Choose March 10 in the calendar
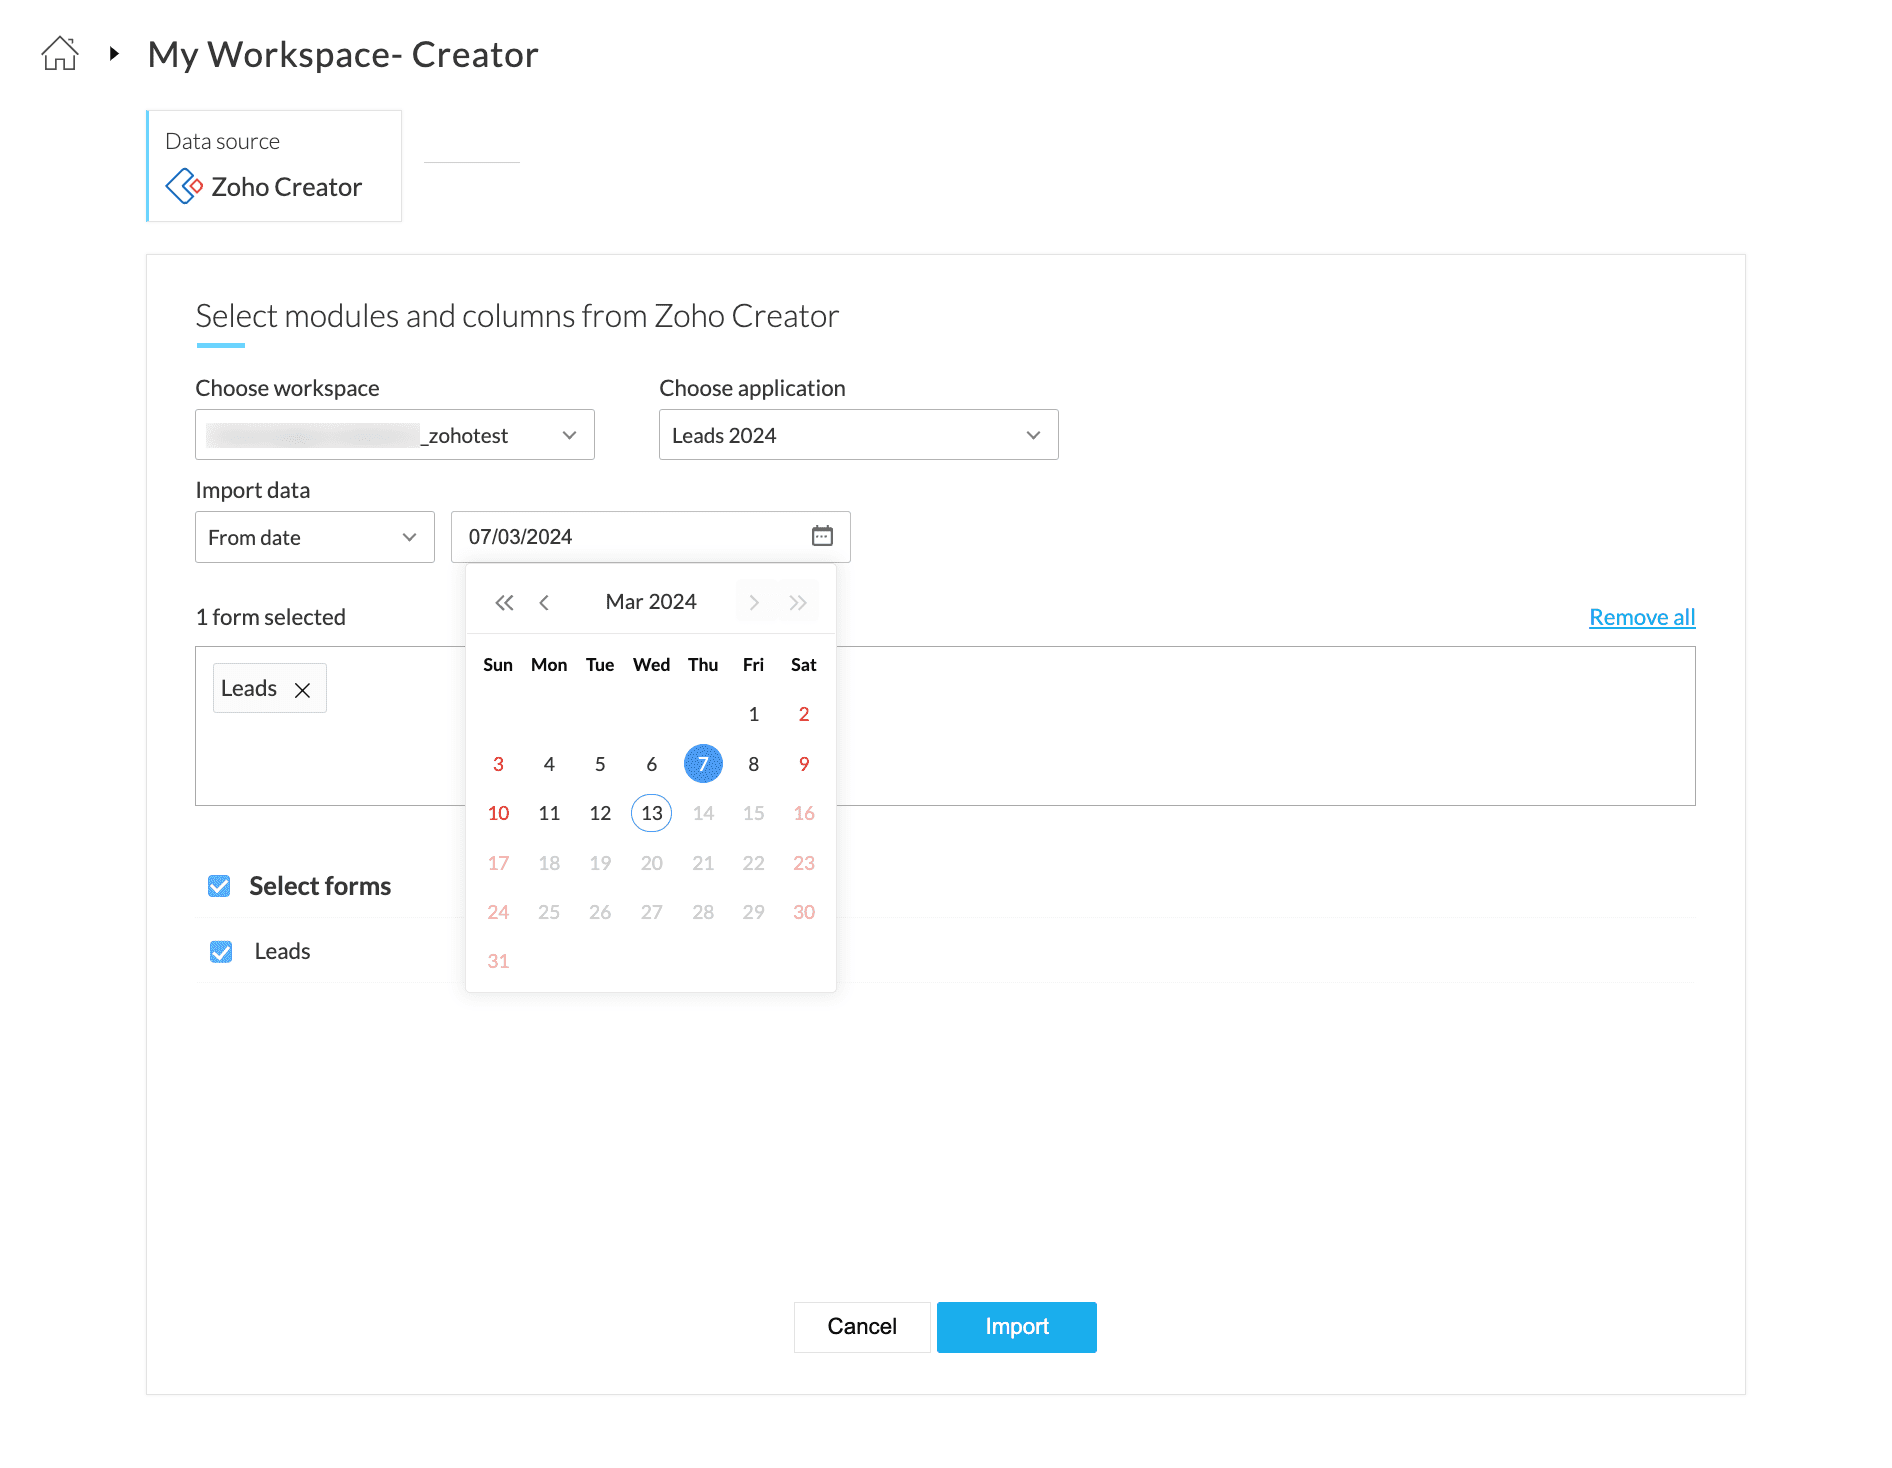This screenshot has width=1892, height=1468. tap(498, 813)
